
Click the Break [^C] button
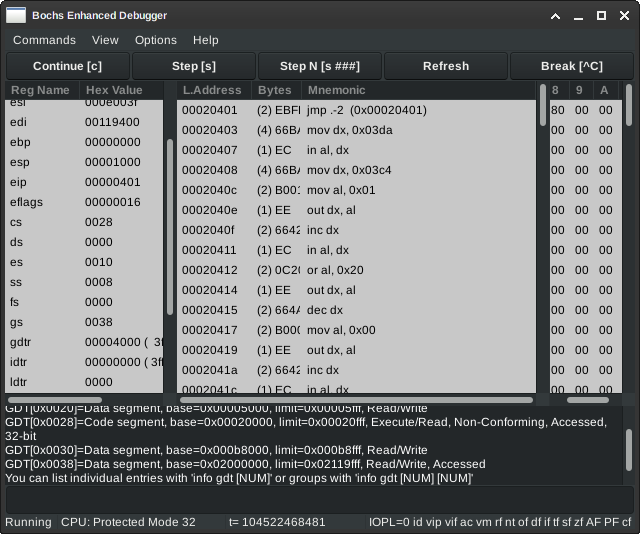572,66
